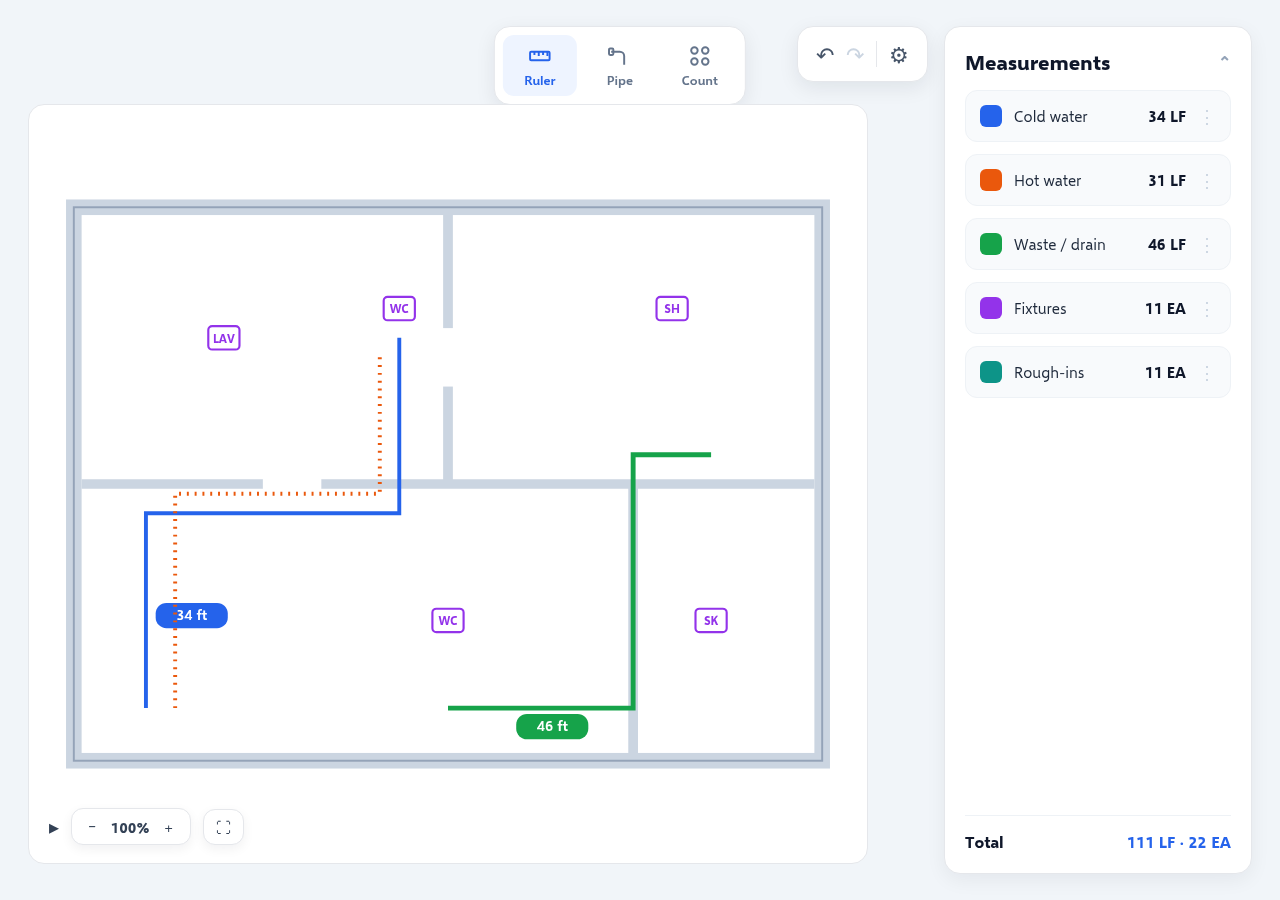Click the blue Cold water color swatch
This screenshot has width=1280, height=900.
click(x=991, y=116)
